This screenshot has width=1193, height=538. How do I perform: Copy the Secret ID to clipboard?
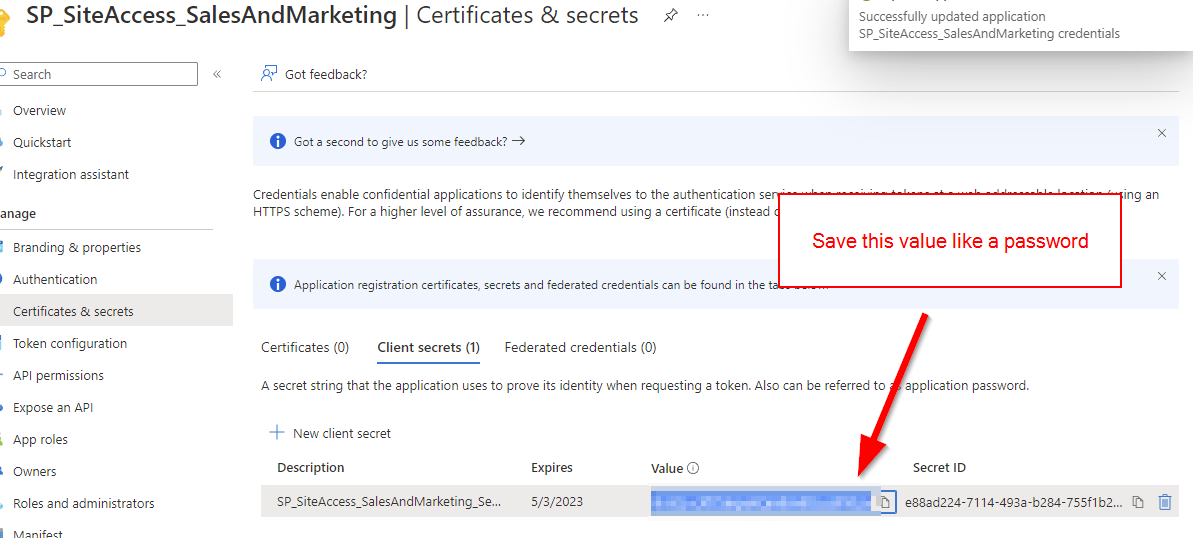coord(1138,502)
